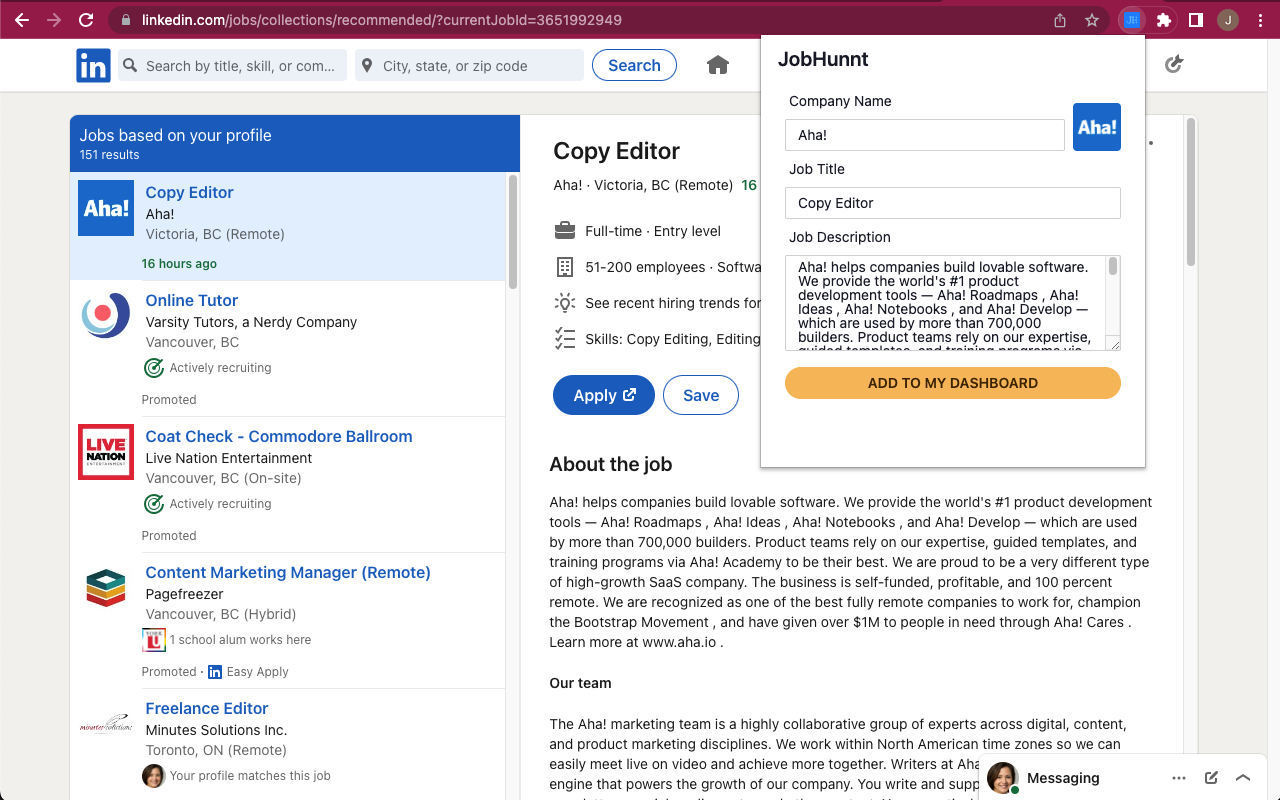
Task: Select the LinkedIn home icon
Action: point(717,64)
